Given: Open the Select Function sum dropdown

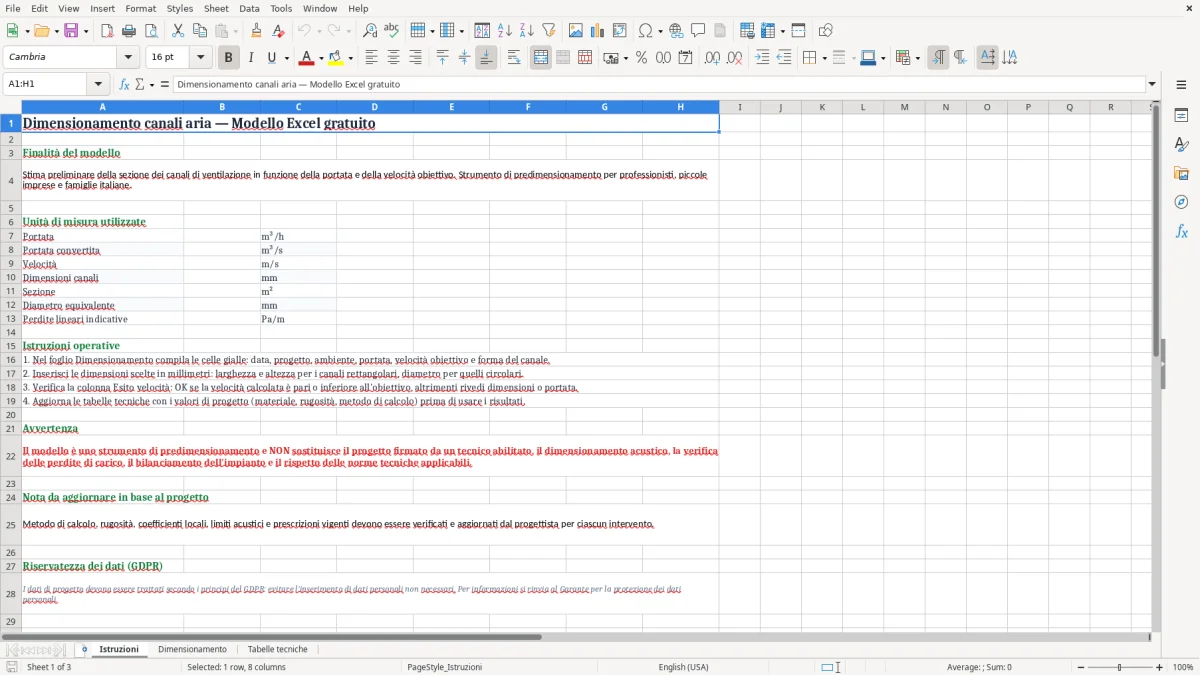Looking at the screenshot, I should [x=152, y=84].
